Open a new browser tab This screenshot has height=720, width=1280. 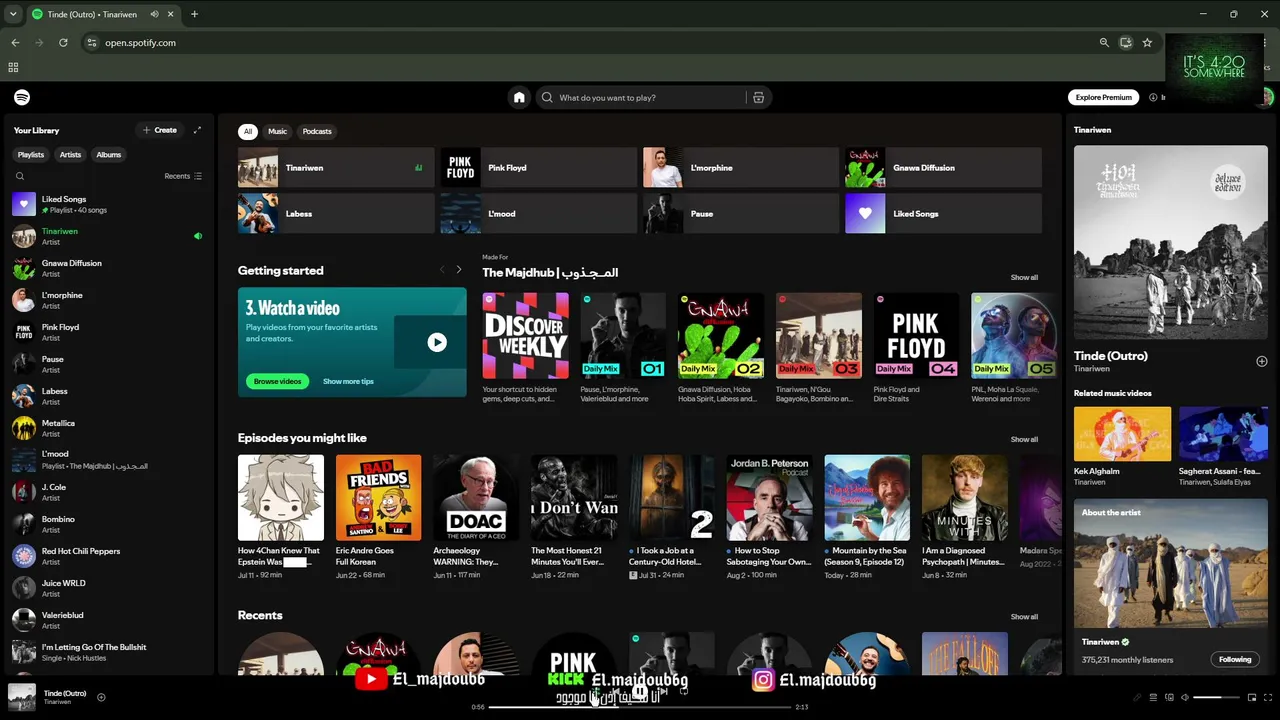pyautogui.click(x=194, y=14)
